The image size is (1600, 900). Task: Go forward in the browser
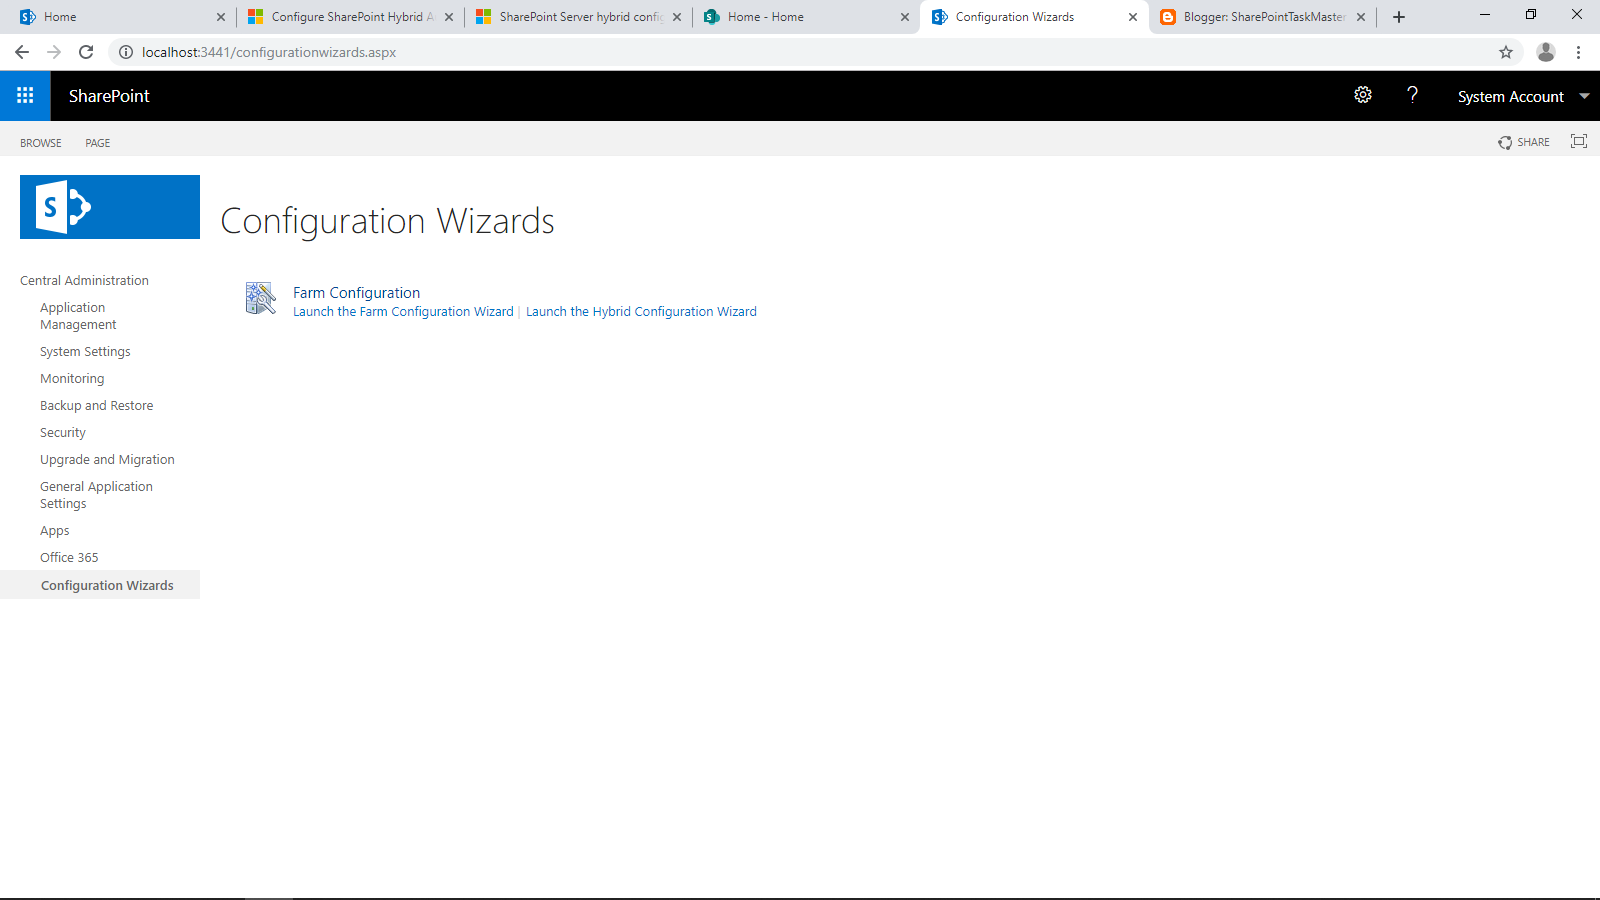click(54, 52)
